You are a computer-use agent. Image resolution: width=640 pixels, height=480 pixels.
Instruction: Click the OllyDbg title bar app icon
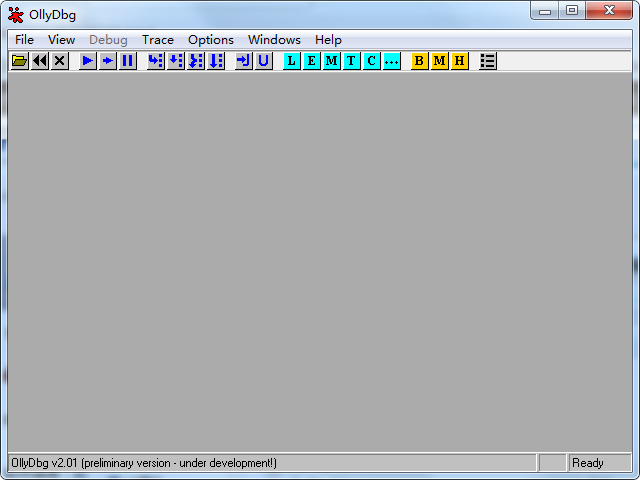click(16, 15)
